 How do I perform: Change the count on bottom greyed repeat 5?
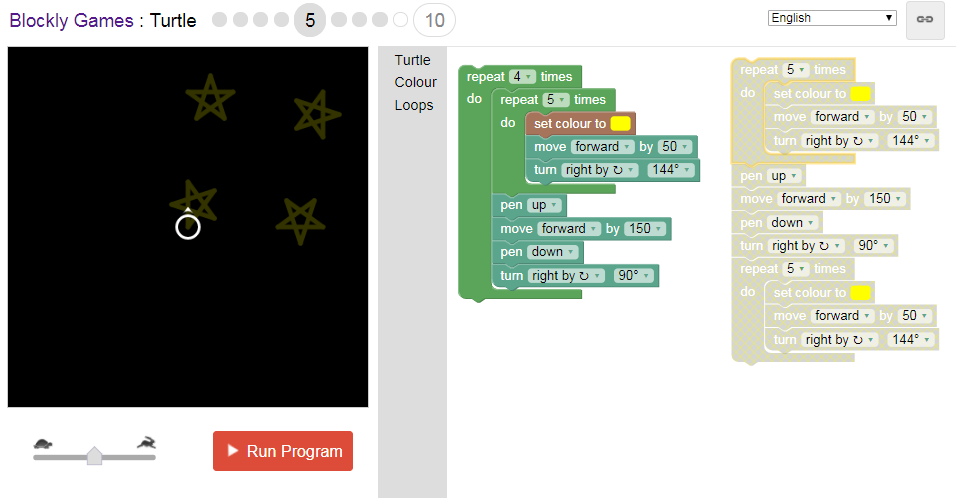point(796,269)
